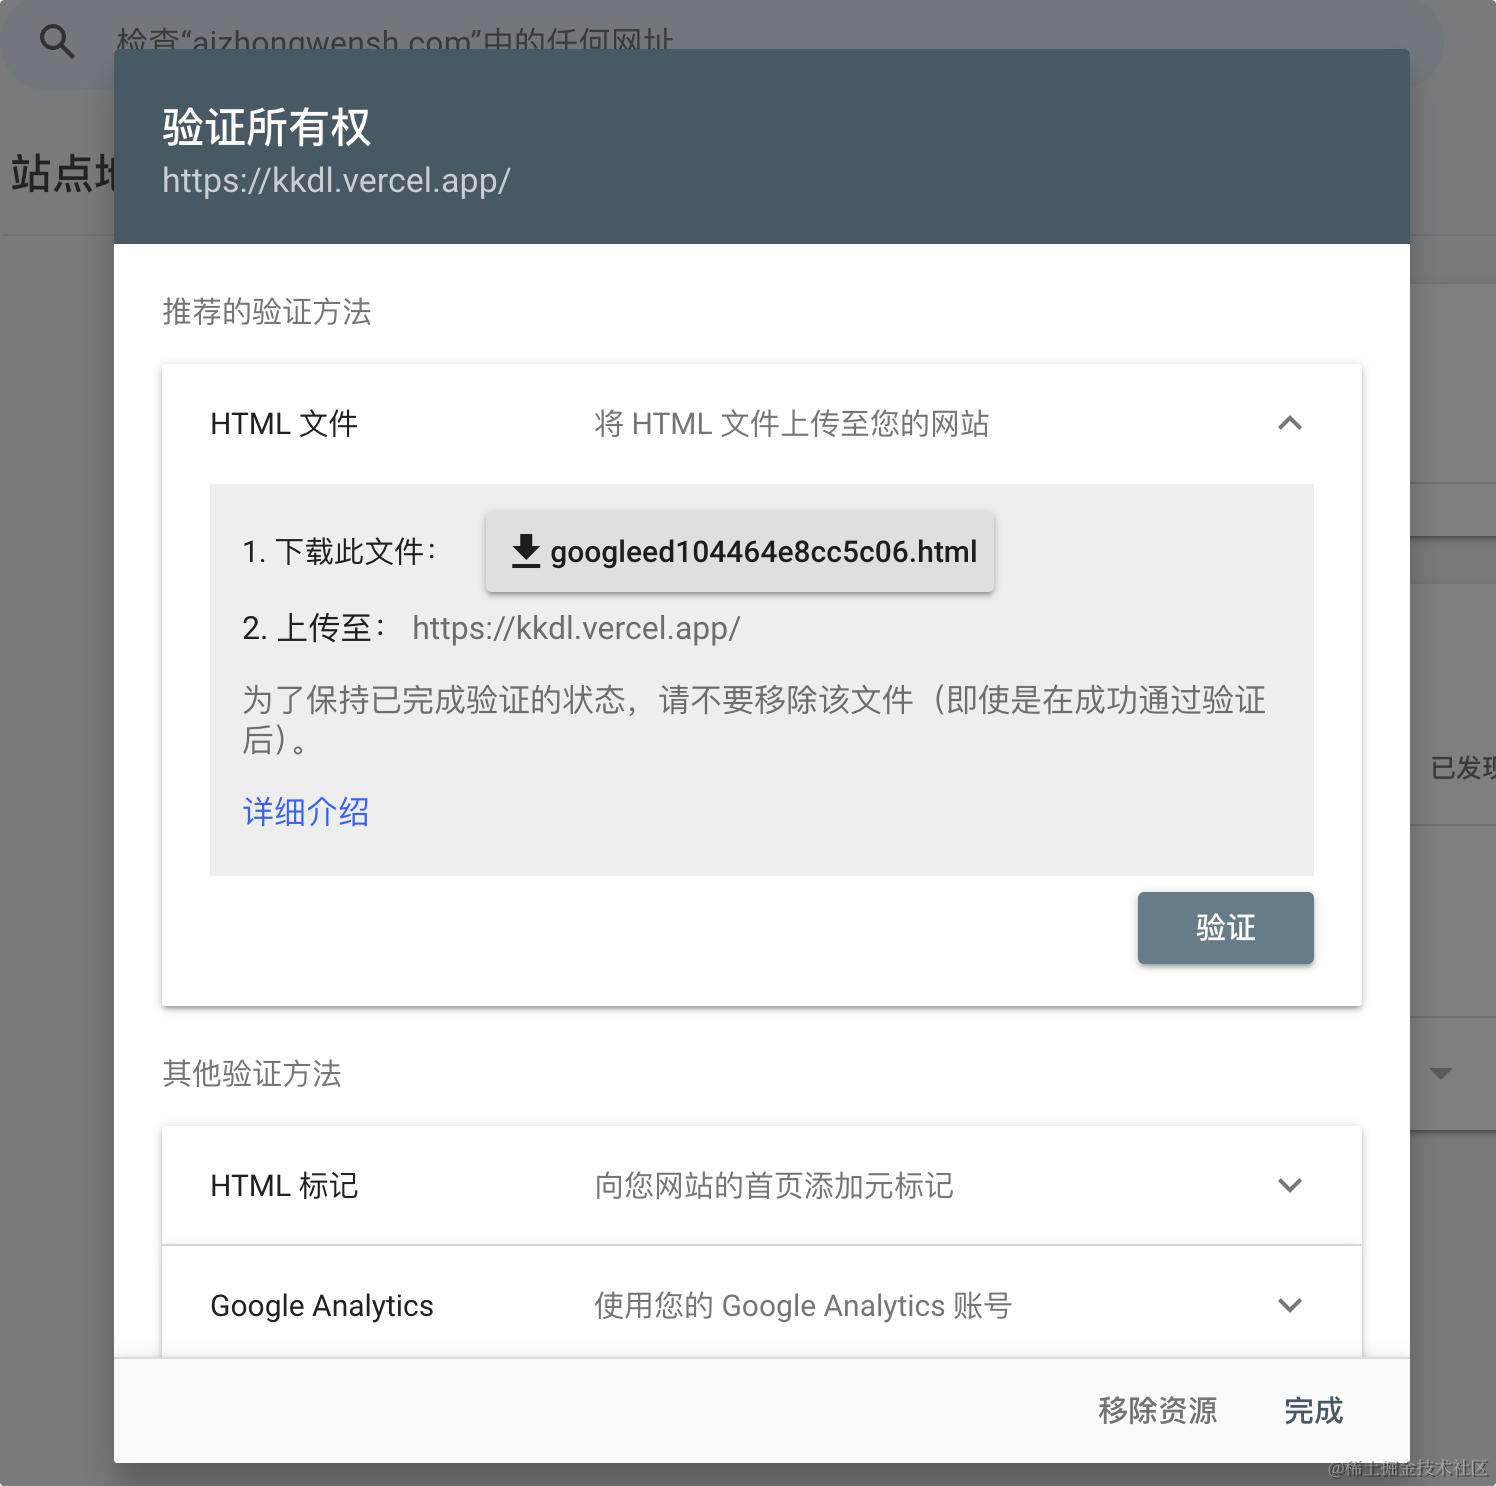Click the 验证 button

tap(1225, 928)
